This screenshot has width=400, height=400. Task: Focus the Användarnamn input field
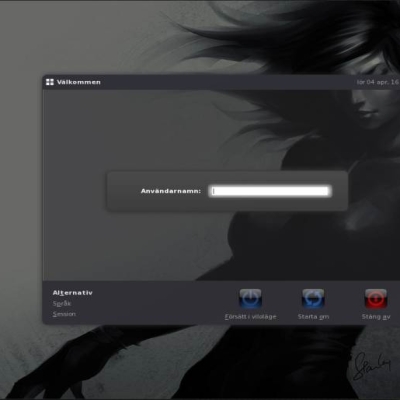point(270,191)
